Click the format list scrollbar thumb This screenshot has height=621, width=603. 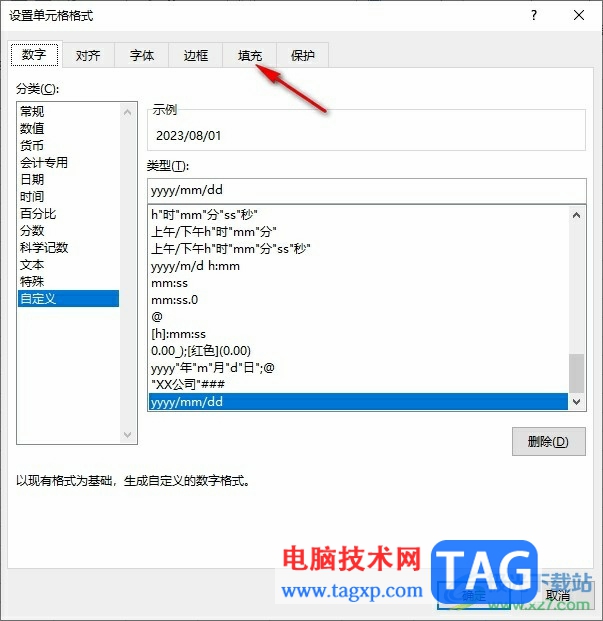(x=576, y=373)
